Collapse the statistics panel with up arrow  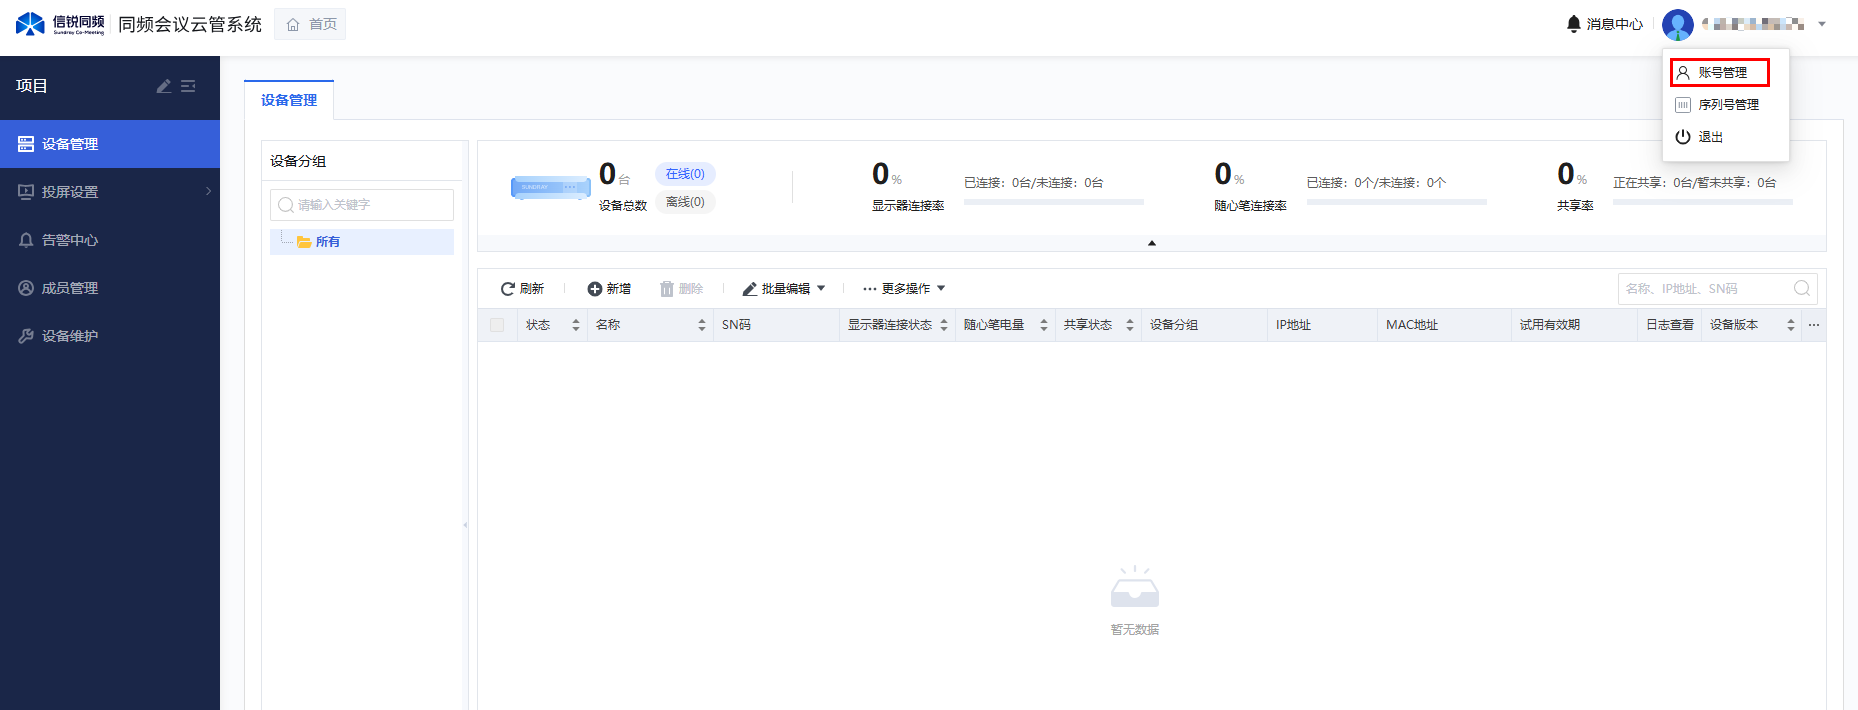tap(1151, 243)
